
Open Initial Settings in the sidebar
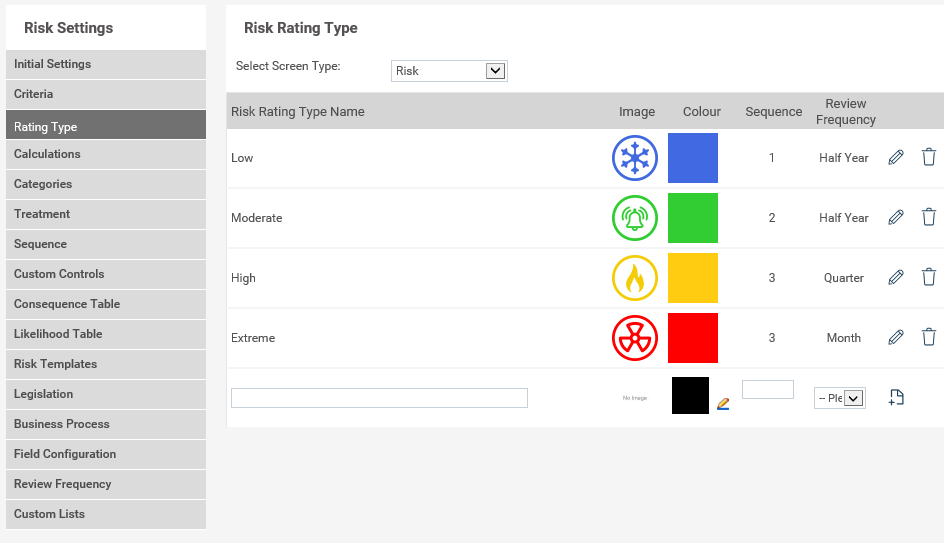(105, 64)
